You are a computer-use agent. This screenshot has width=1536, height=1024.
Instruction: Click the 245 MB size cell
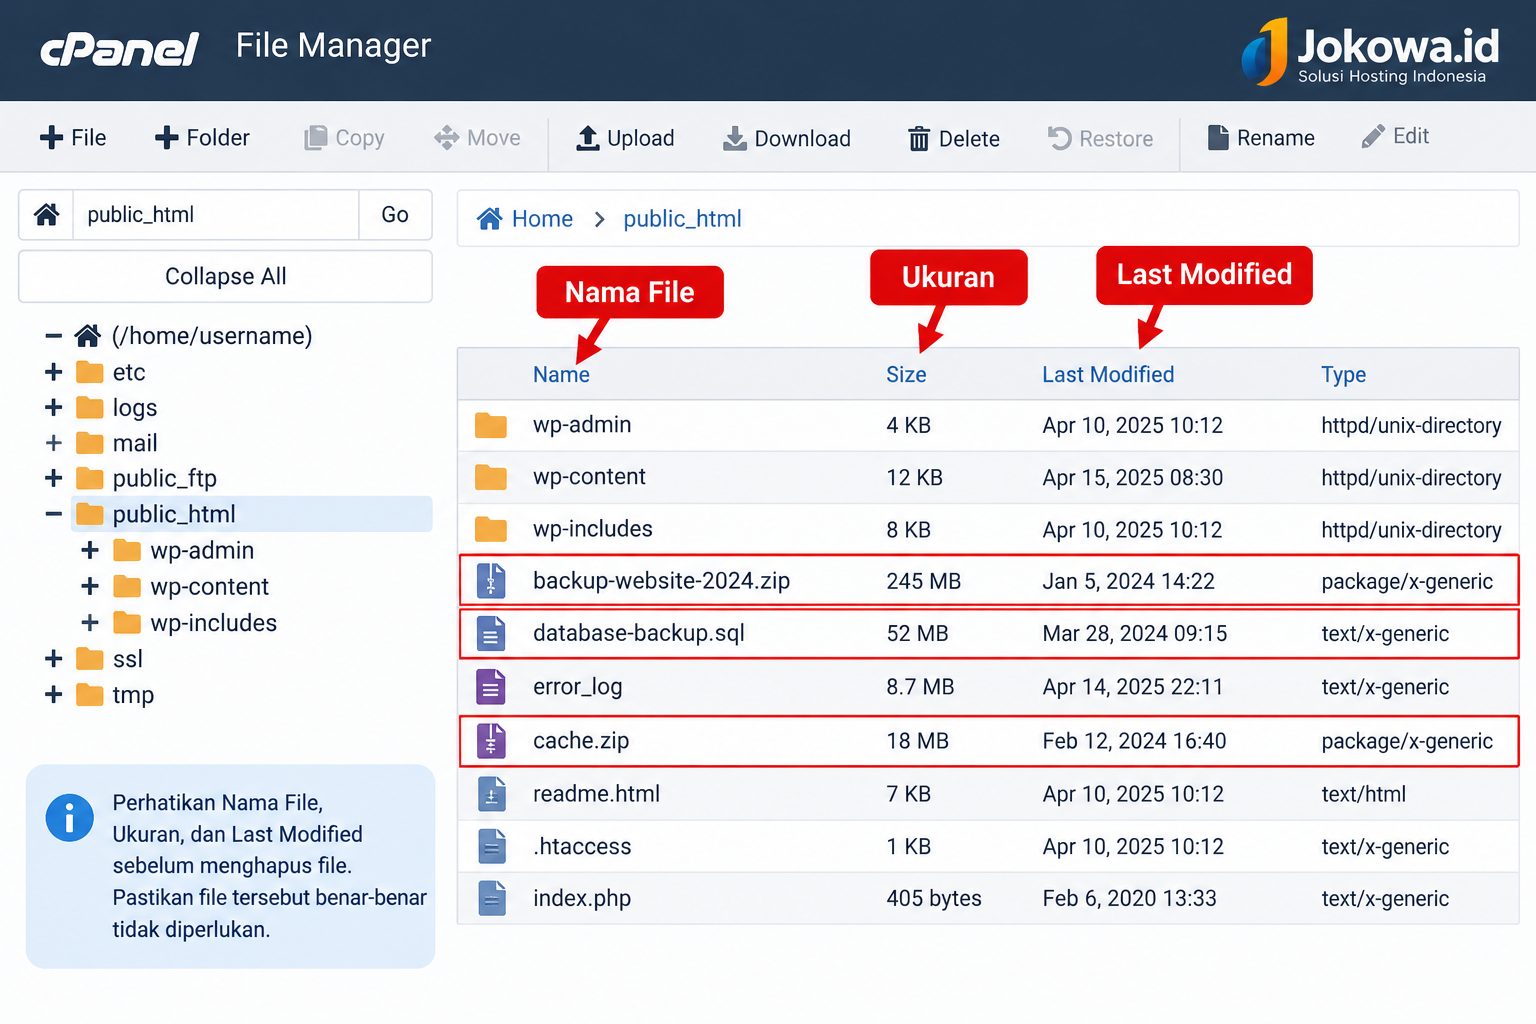coord(923,581)
